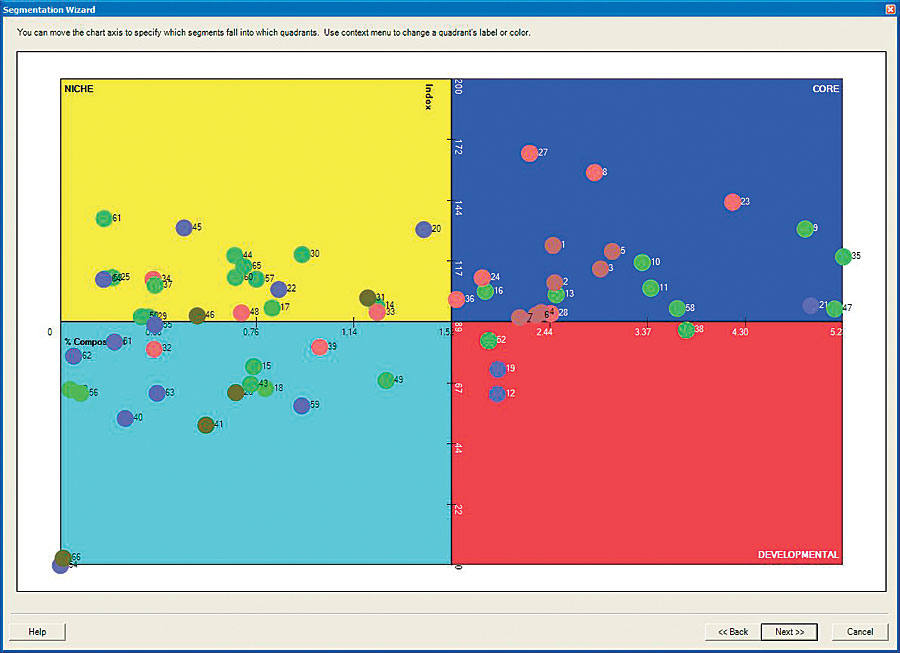
Task: Select segment 11 data point
Action: [x=650, y=288]
